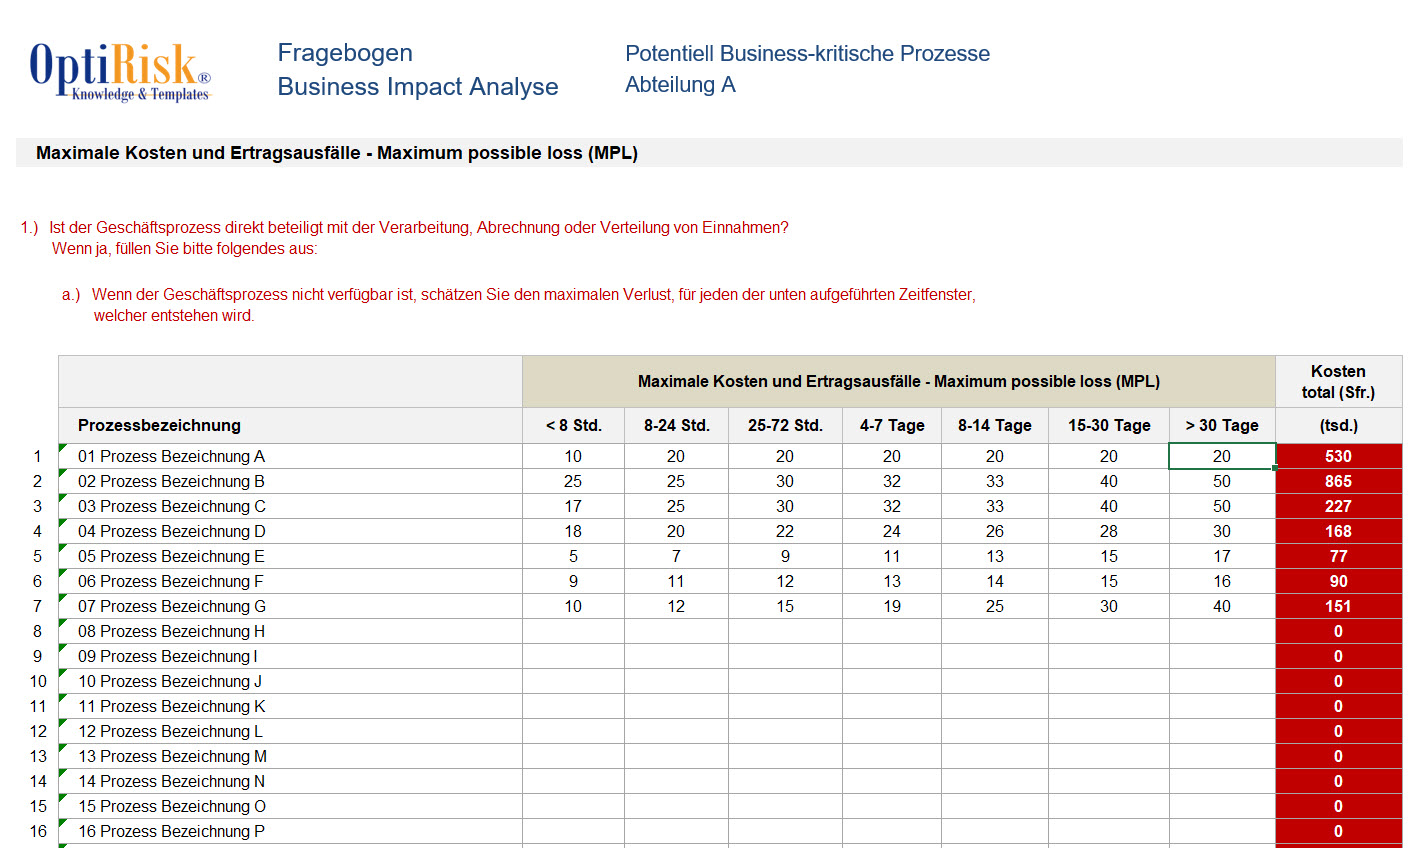Click the '8-14 Tage' value for Prozess D

point(994,531)
